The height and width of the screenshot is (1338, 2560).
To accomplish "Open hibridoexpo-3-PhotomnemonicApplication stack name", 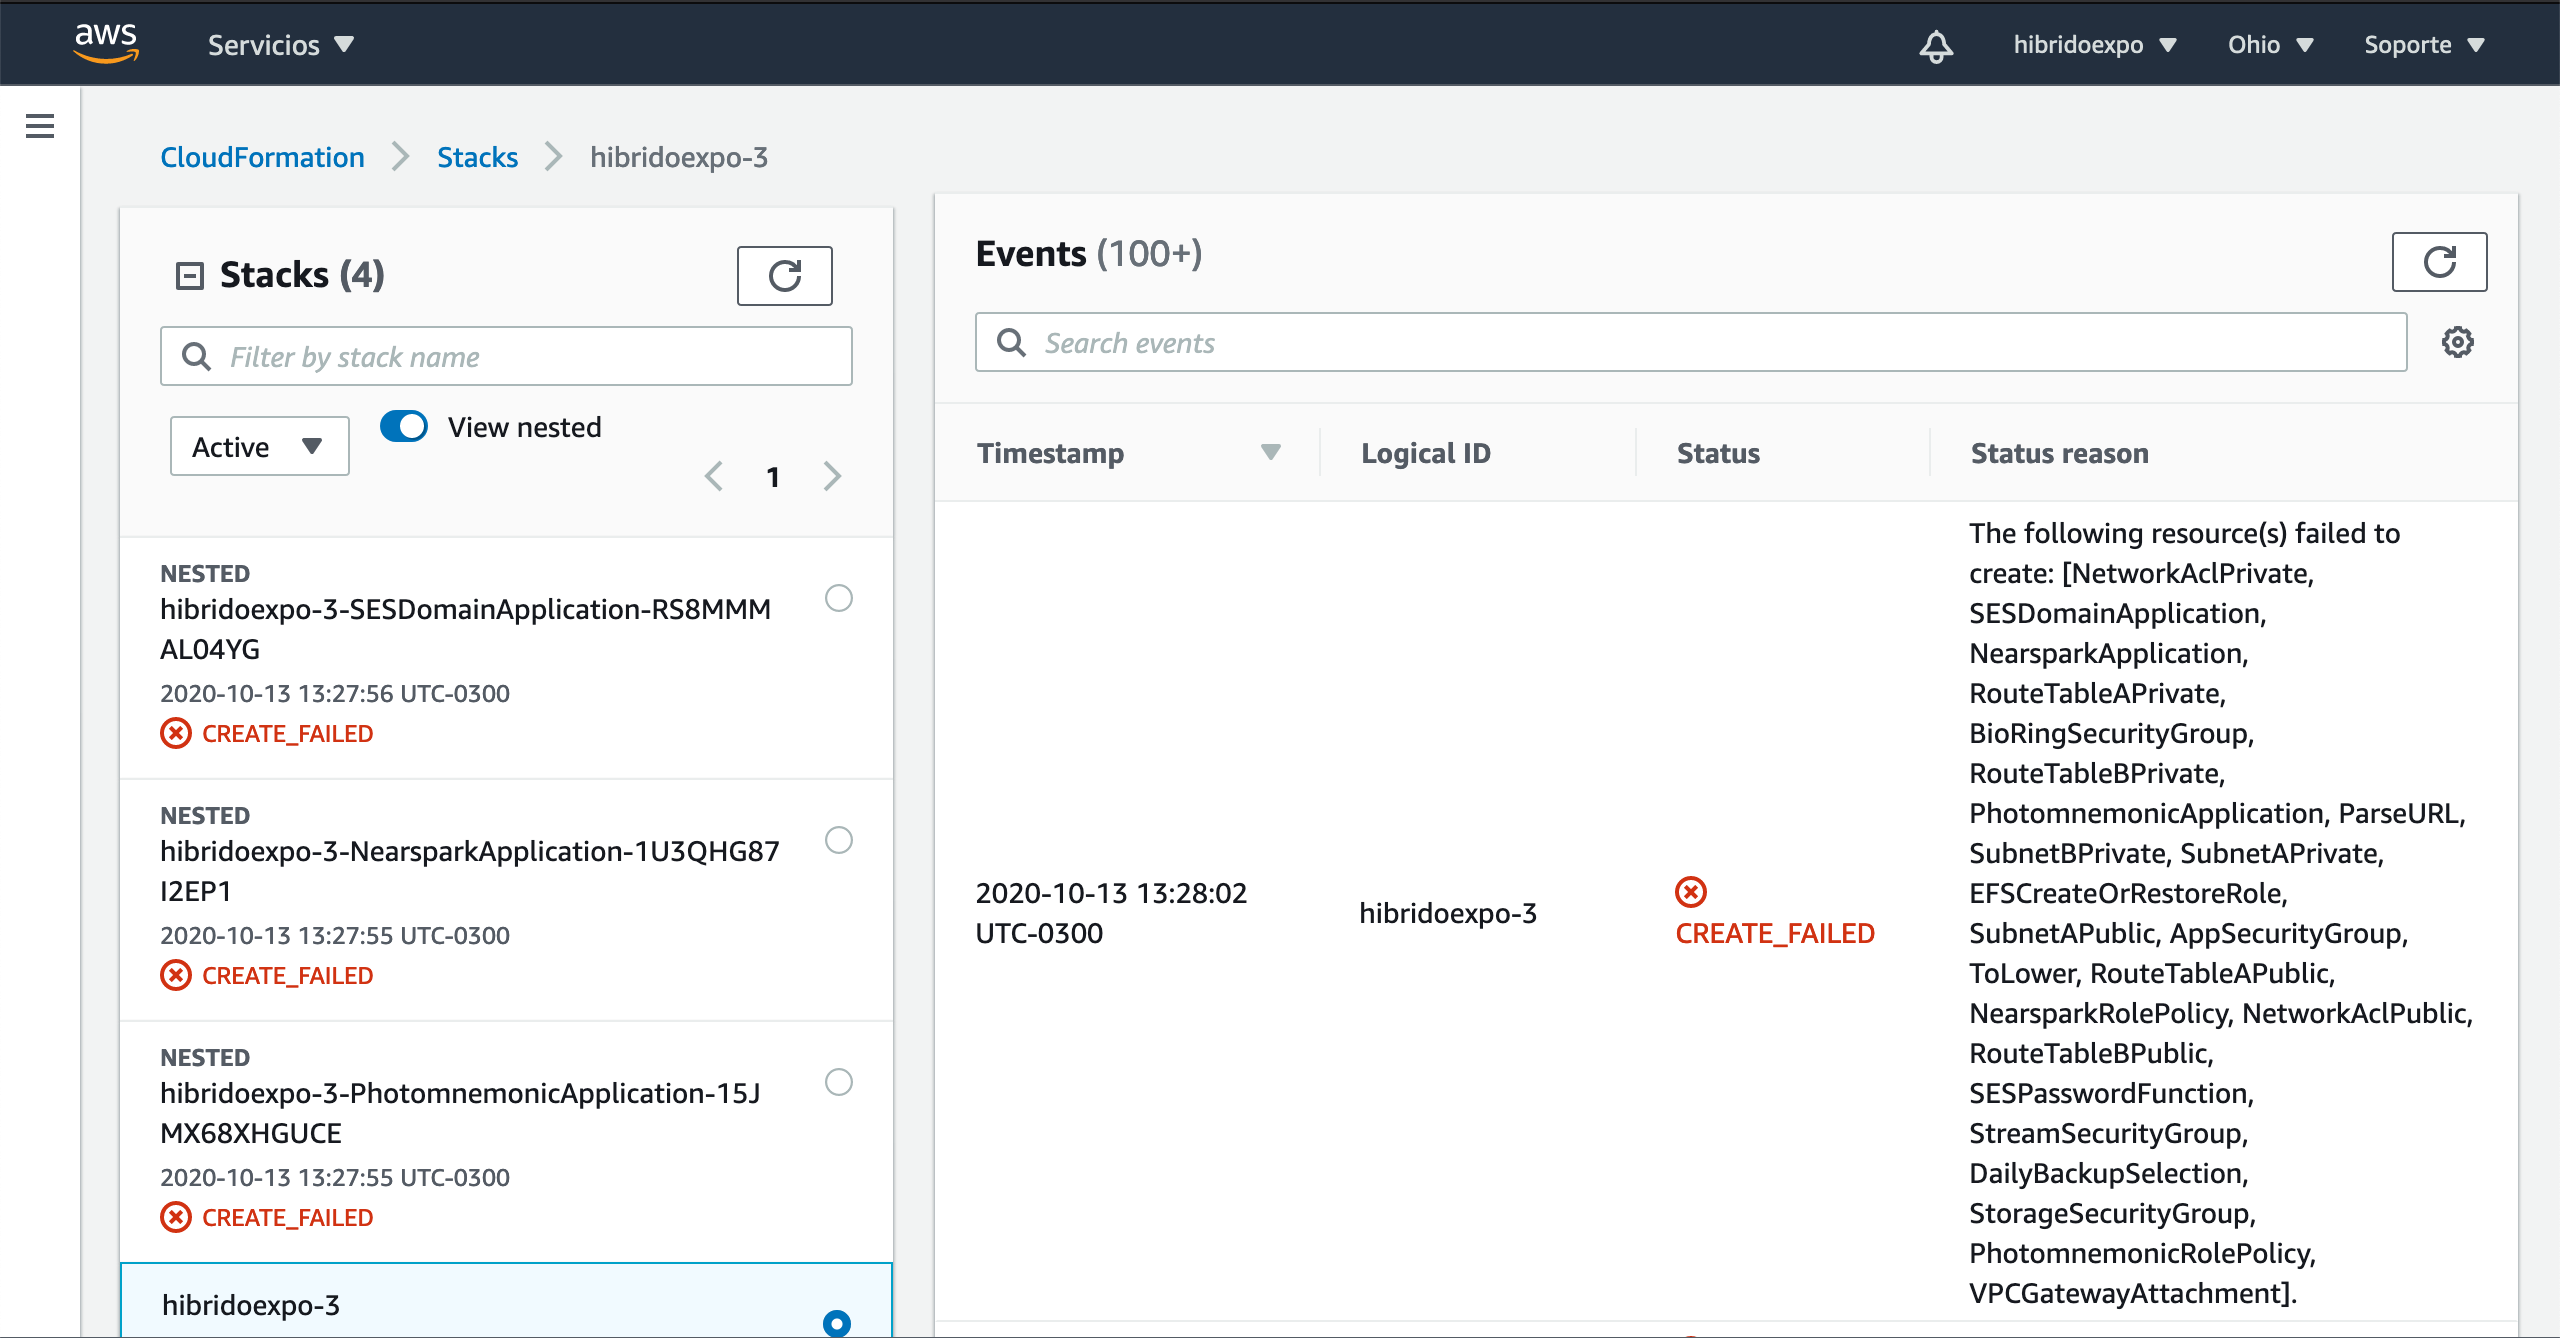I will (460, 1113).
